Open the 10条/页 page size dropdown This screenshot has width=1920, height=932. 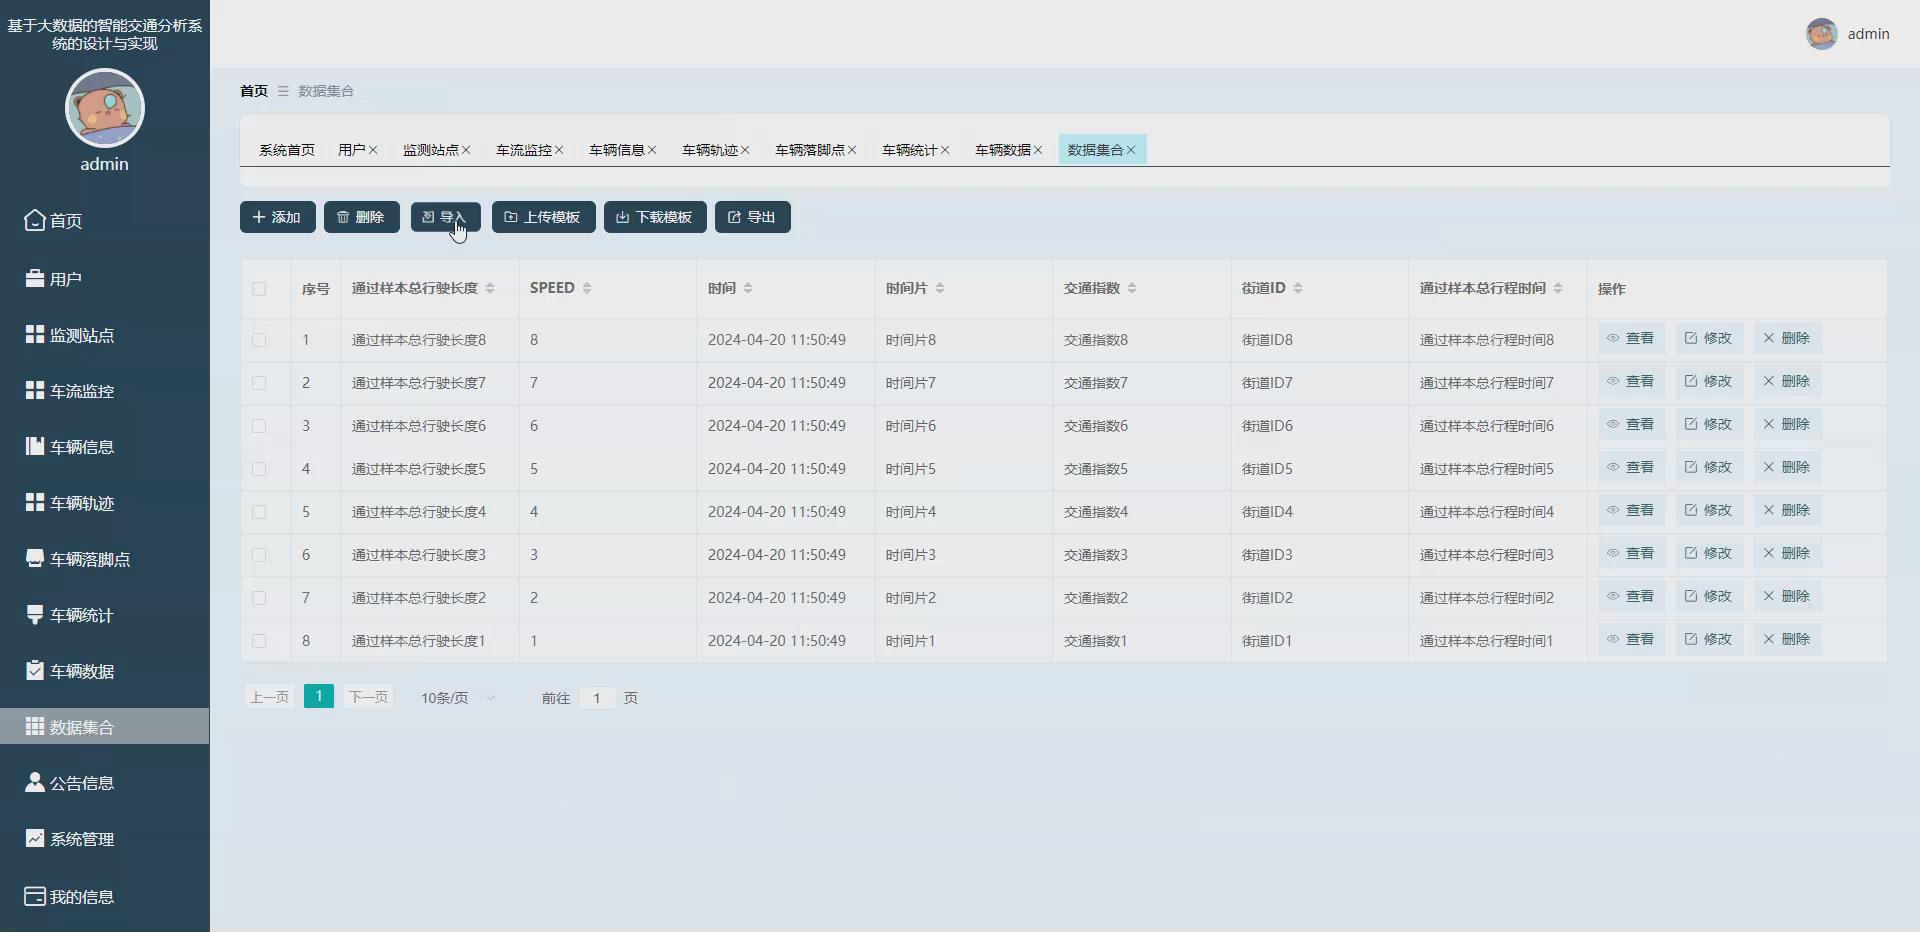point(458,698)
